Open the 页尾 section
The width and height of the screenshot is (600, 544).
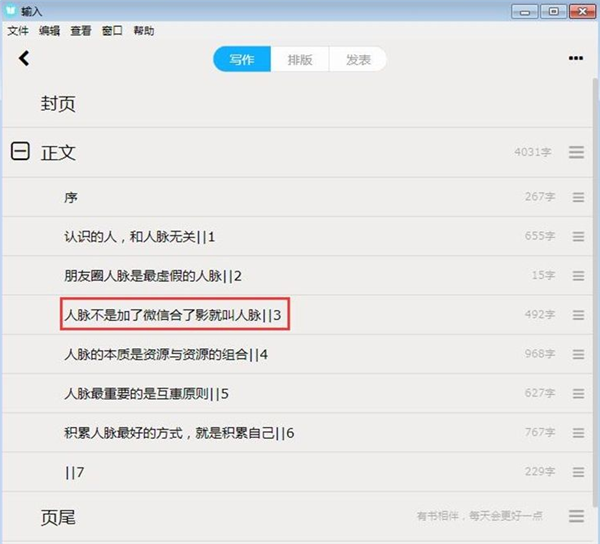pyautogui.click(x=58, y=518)
